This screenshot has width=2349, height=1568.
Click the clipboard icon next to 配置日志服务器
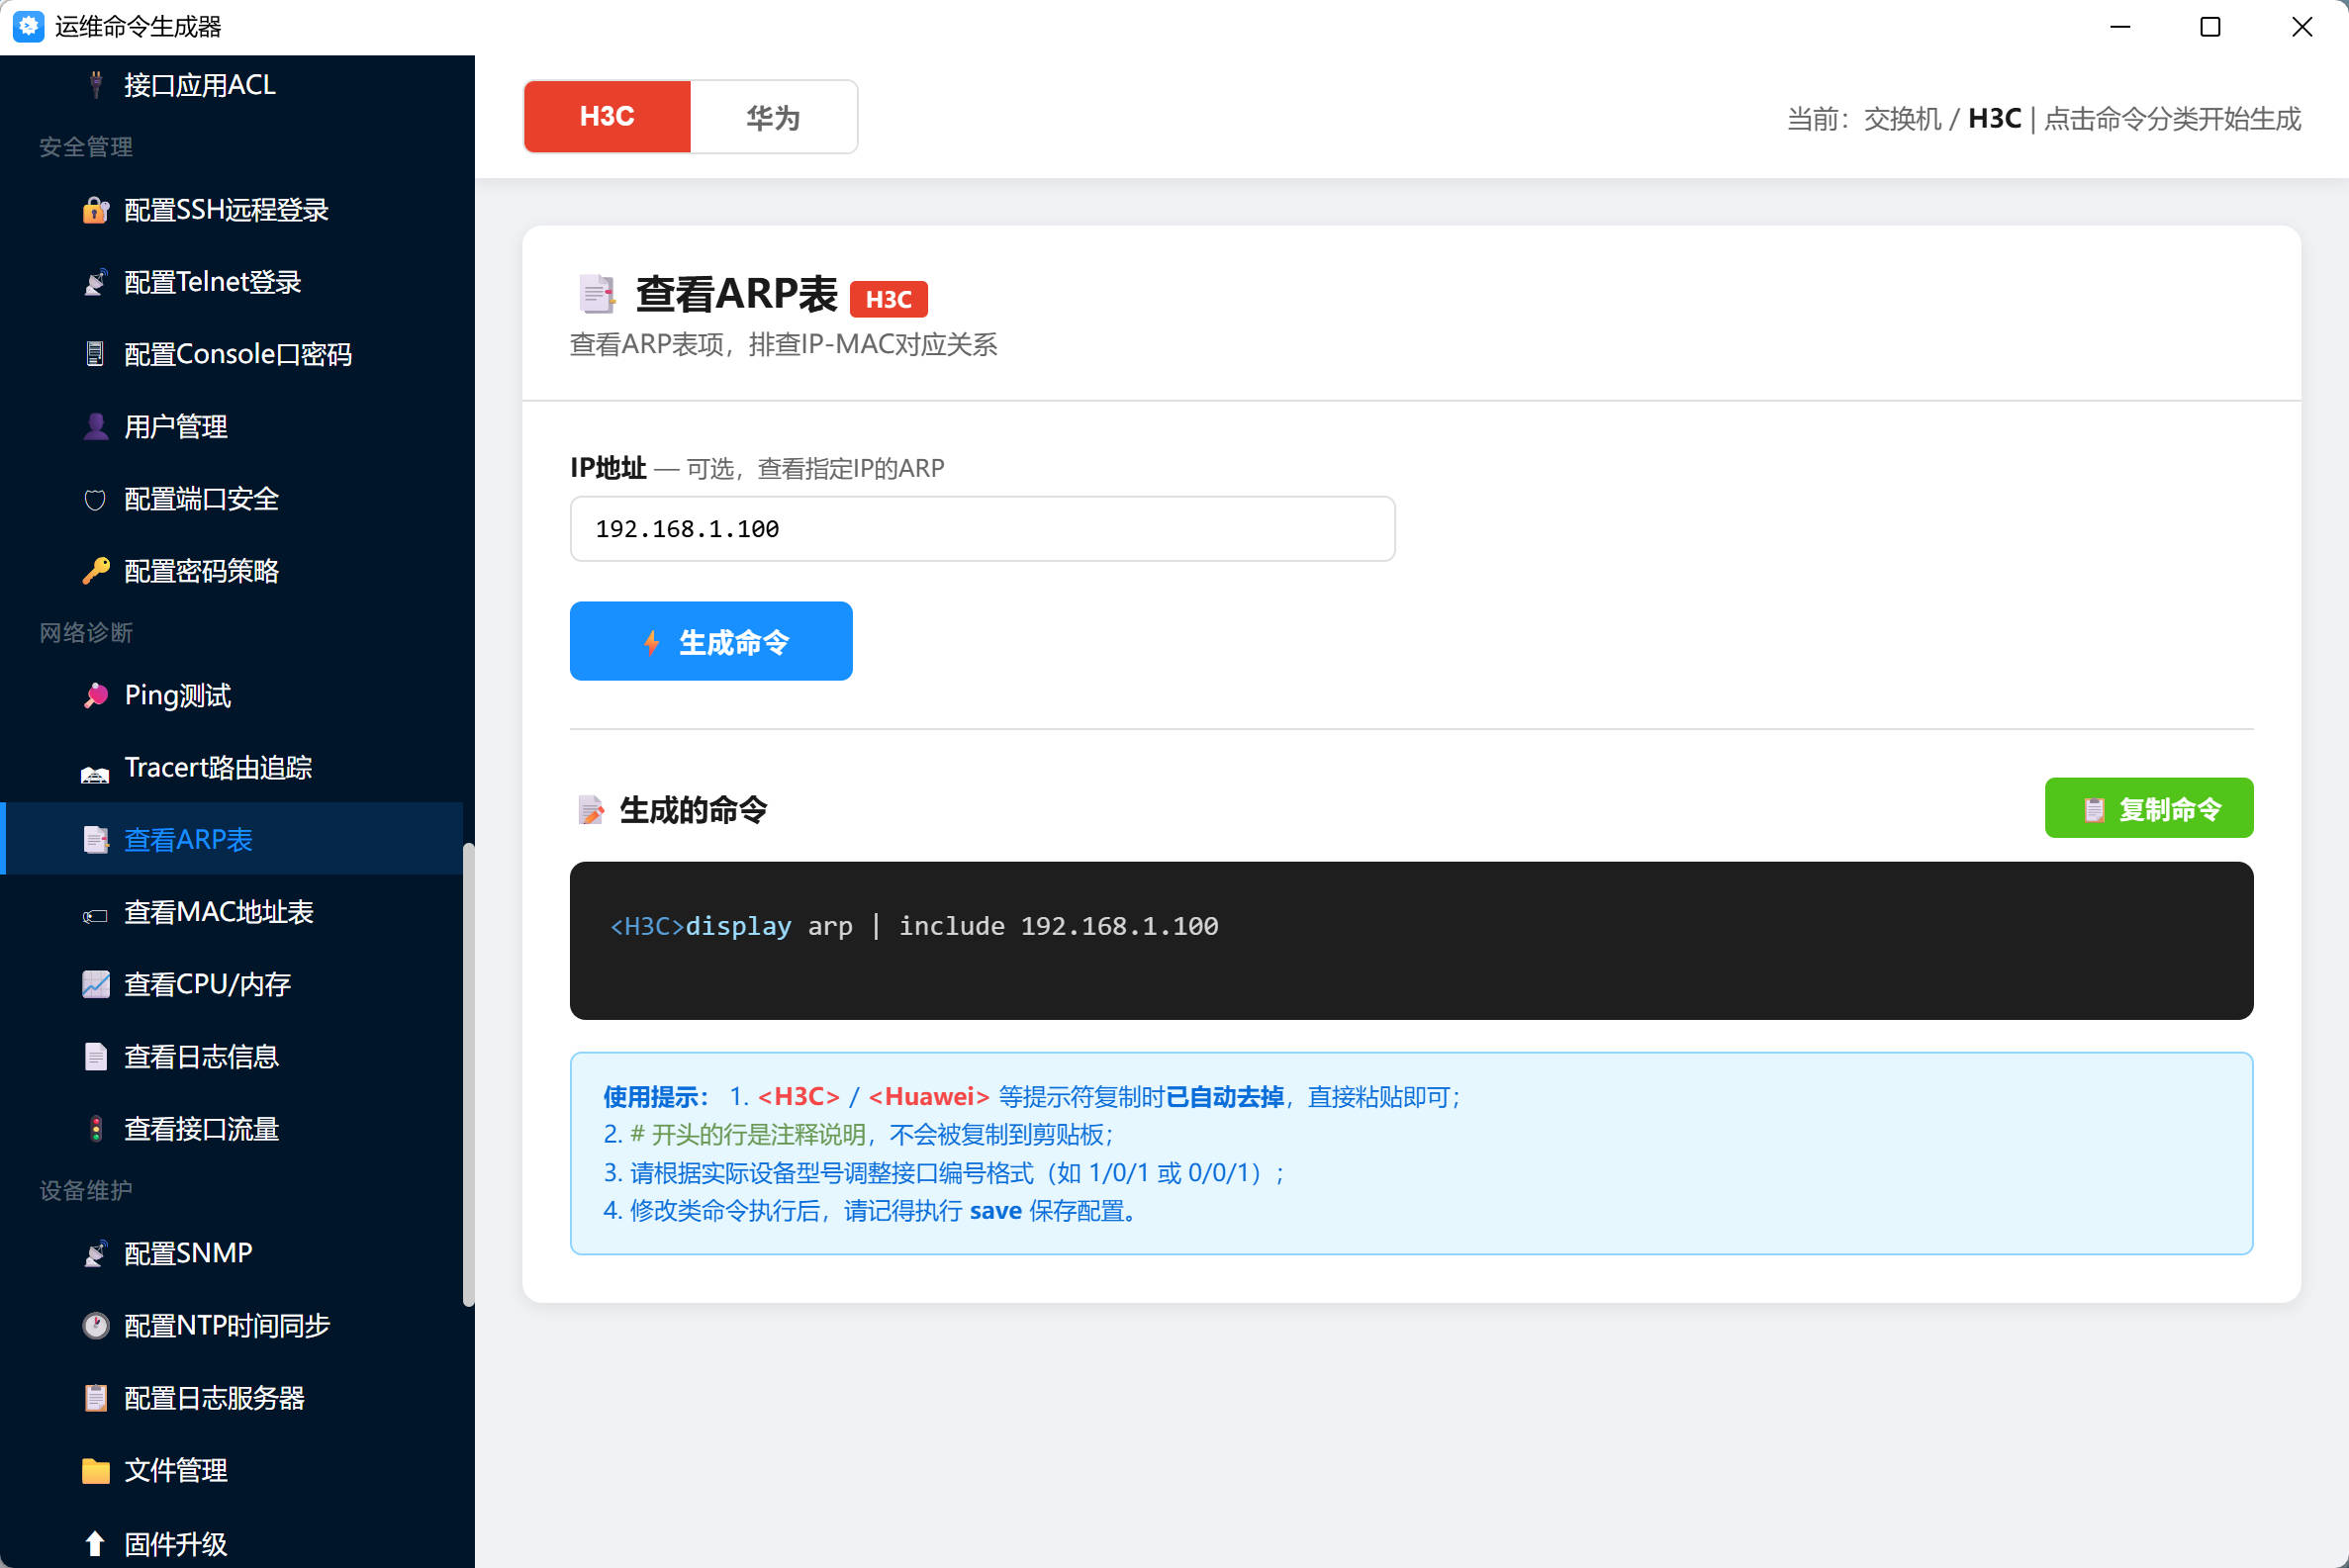(x=95, y=1398)
